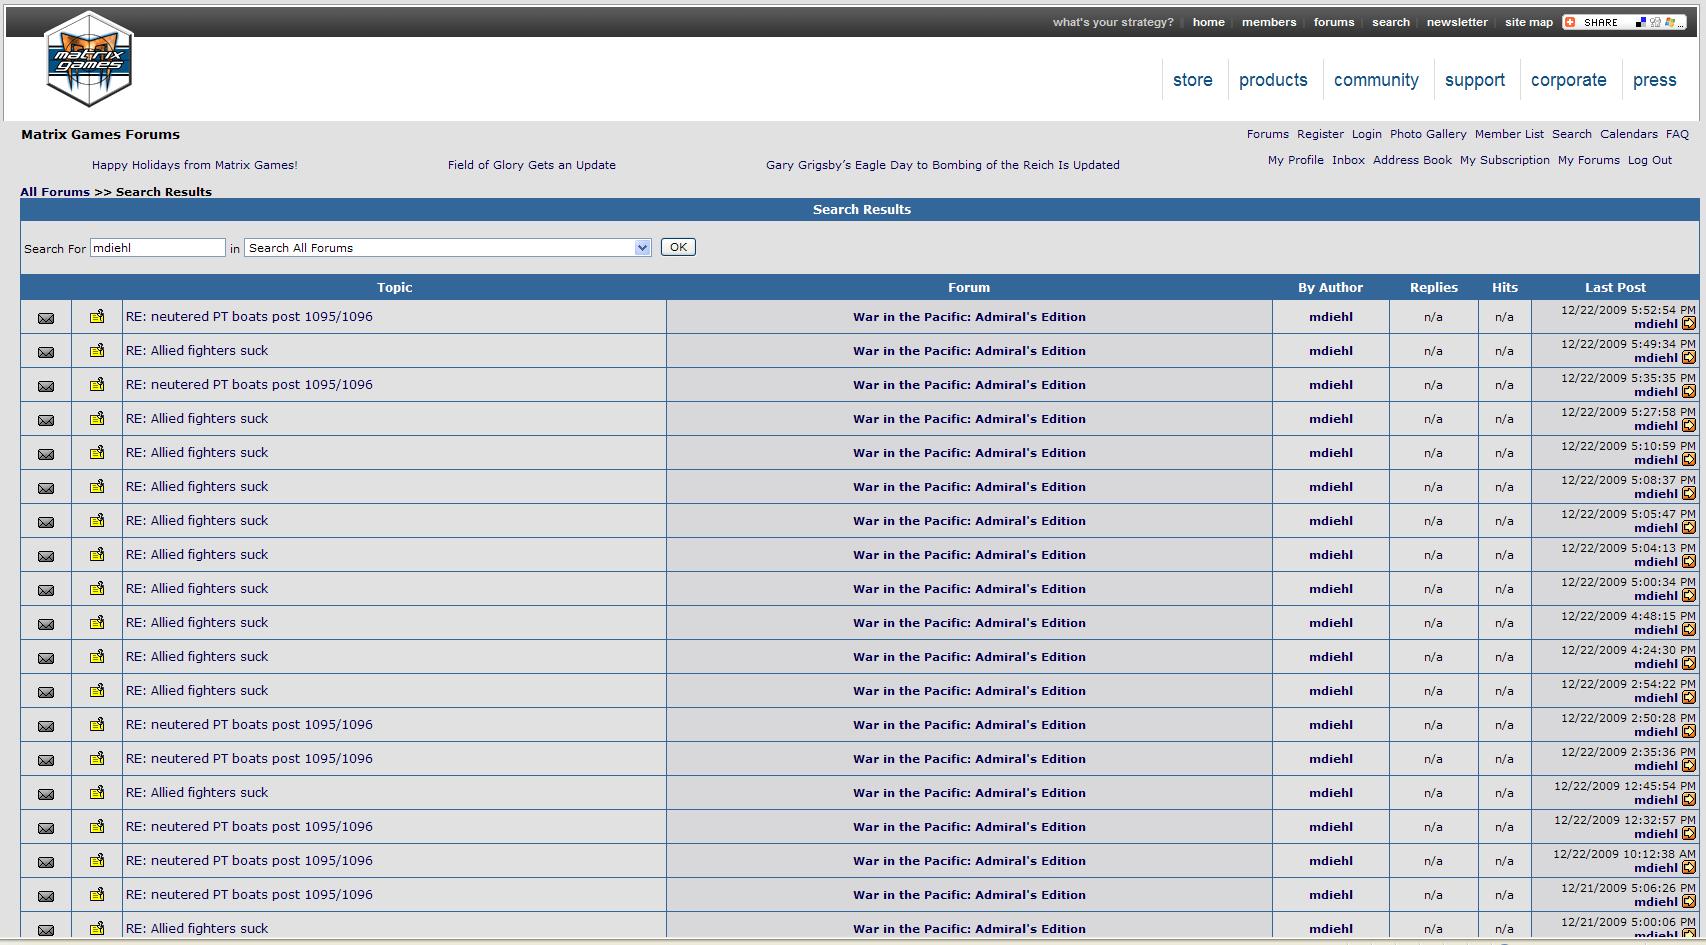Click yellow post icon in the 12/21/2009 5:06:26 PM row
This screenshot has height=945, width=1706.
click(97, 895)
